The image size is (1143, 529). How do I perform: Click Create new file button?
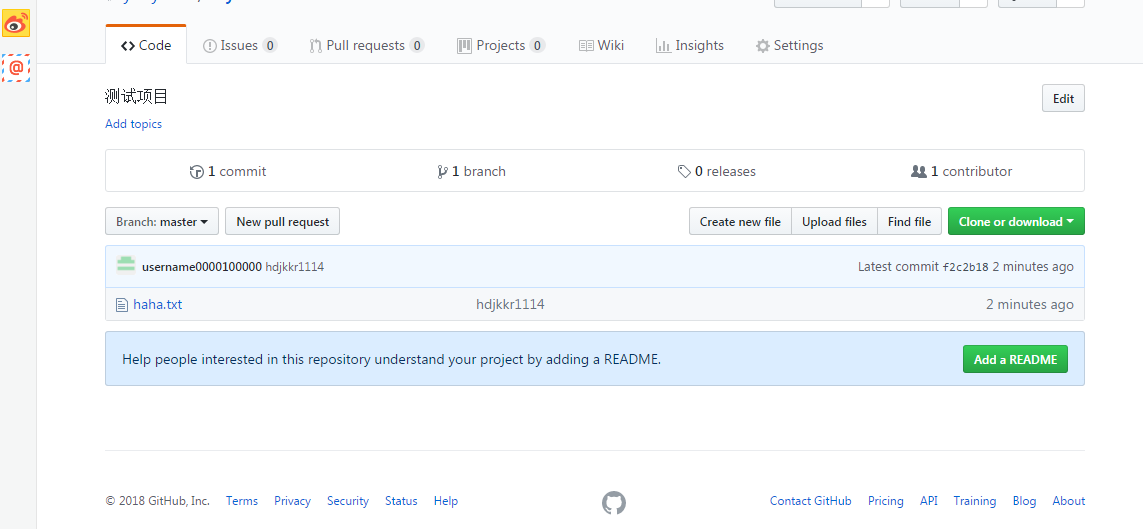740,222
